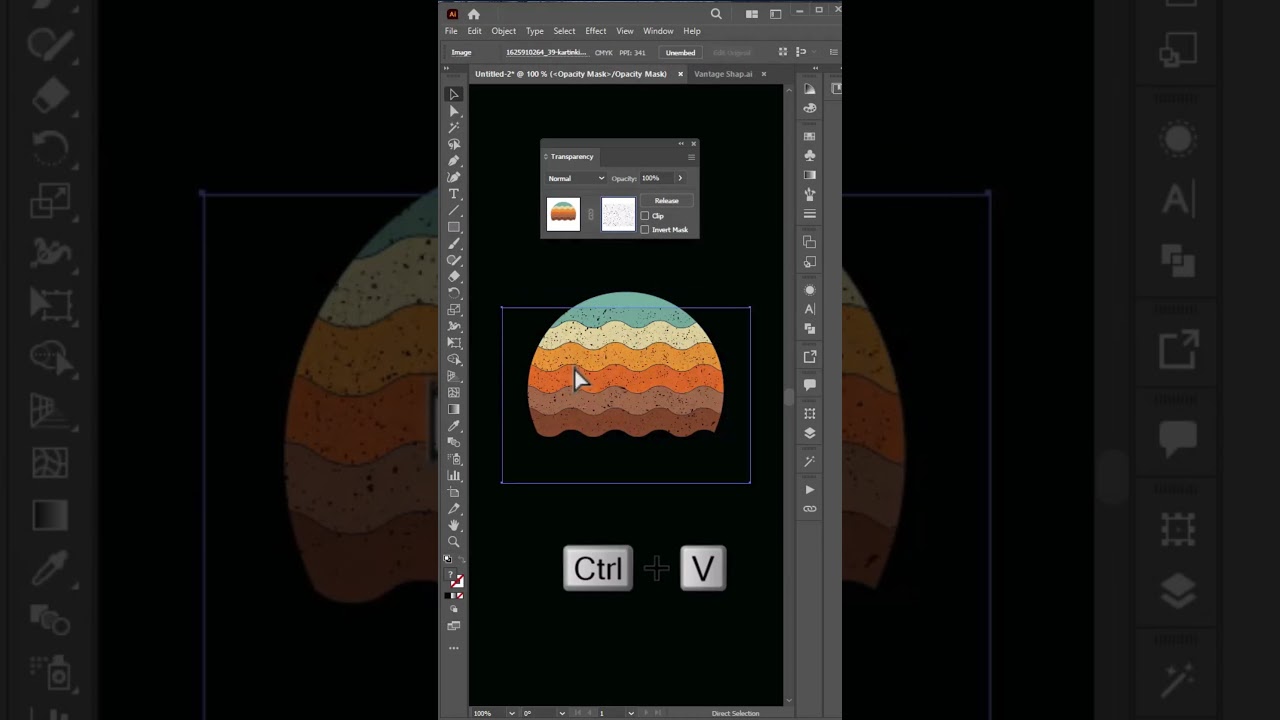Select the Direct Selection tool
This screenshot has width=1280, height=720.
[x=454, y=111]
